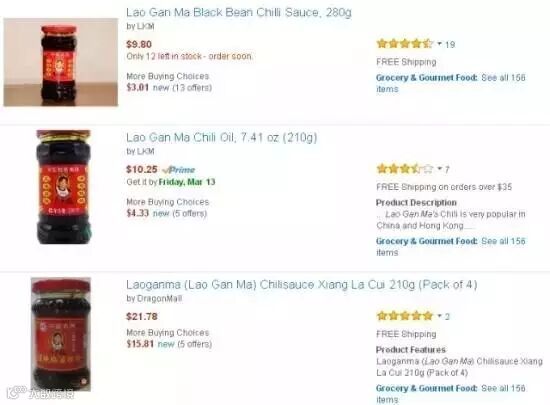
Task: Open the Xiang La Cui pack of 4 image
Action: pyautogui.click(x=61, y=334)
